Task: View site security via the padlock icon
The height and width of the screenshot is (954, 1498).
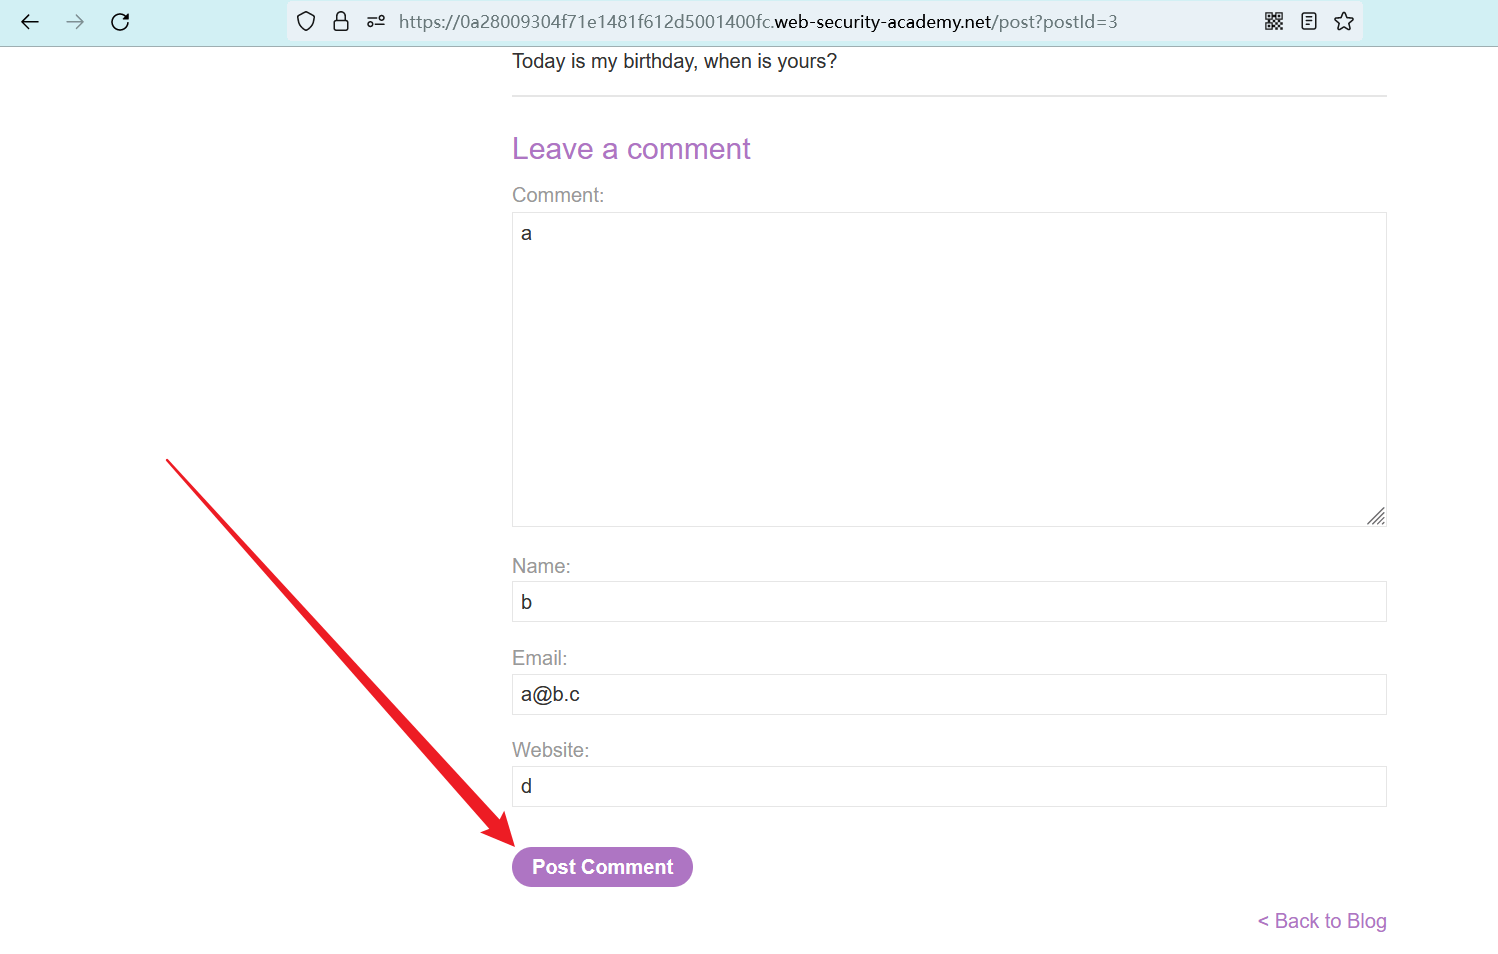Action: click(x=341, y=21)
